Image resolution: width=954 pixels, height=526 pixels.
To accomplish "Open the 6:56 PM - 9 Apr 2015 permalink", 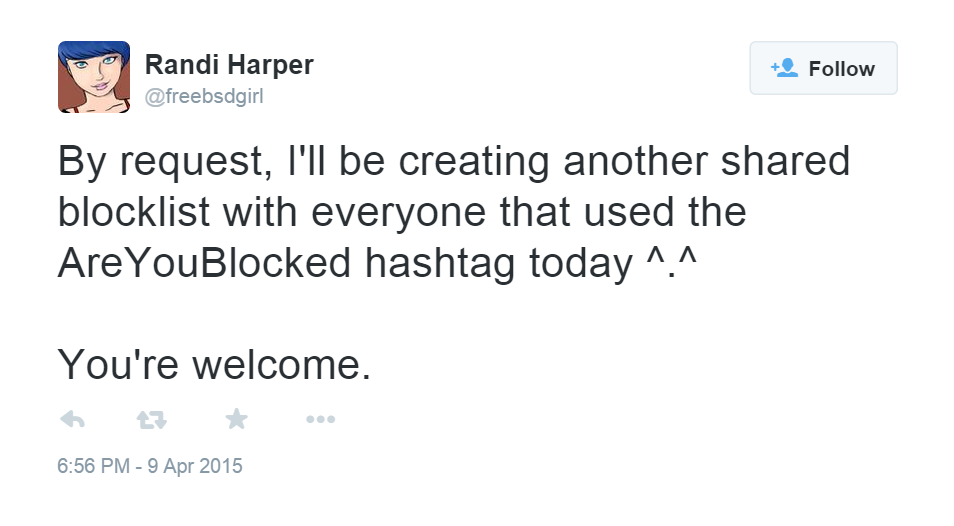I will point(150,466).
